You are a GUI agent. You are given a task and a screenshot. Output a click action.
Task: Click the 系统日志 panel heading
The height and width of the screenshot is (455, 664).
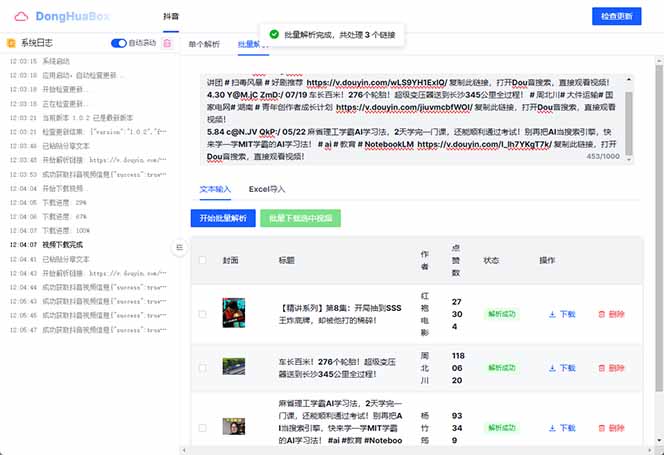[37, 43]
